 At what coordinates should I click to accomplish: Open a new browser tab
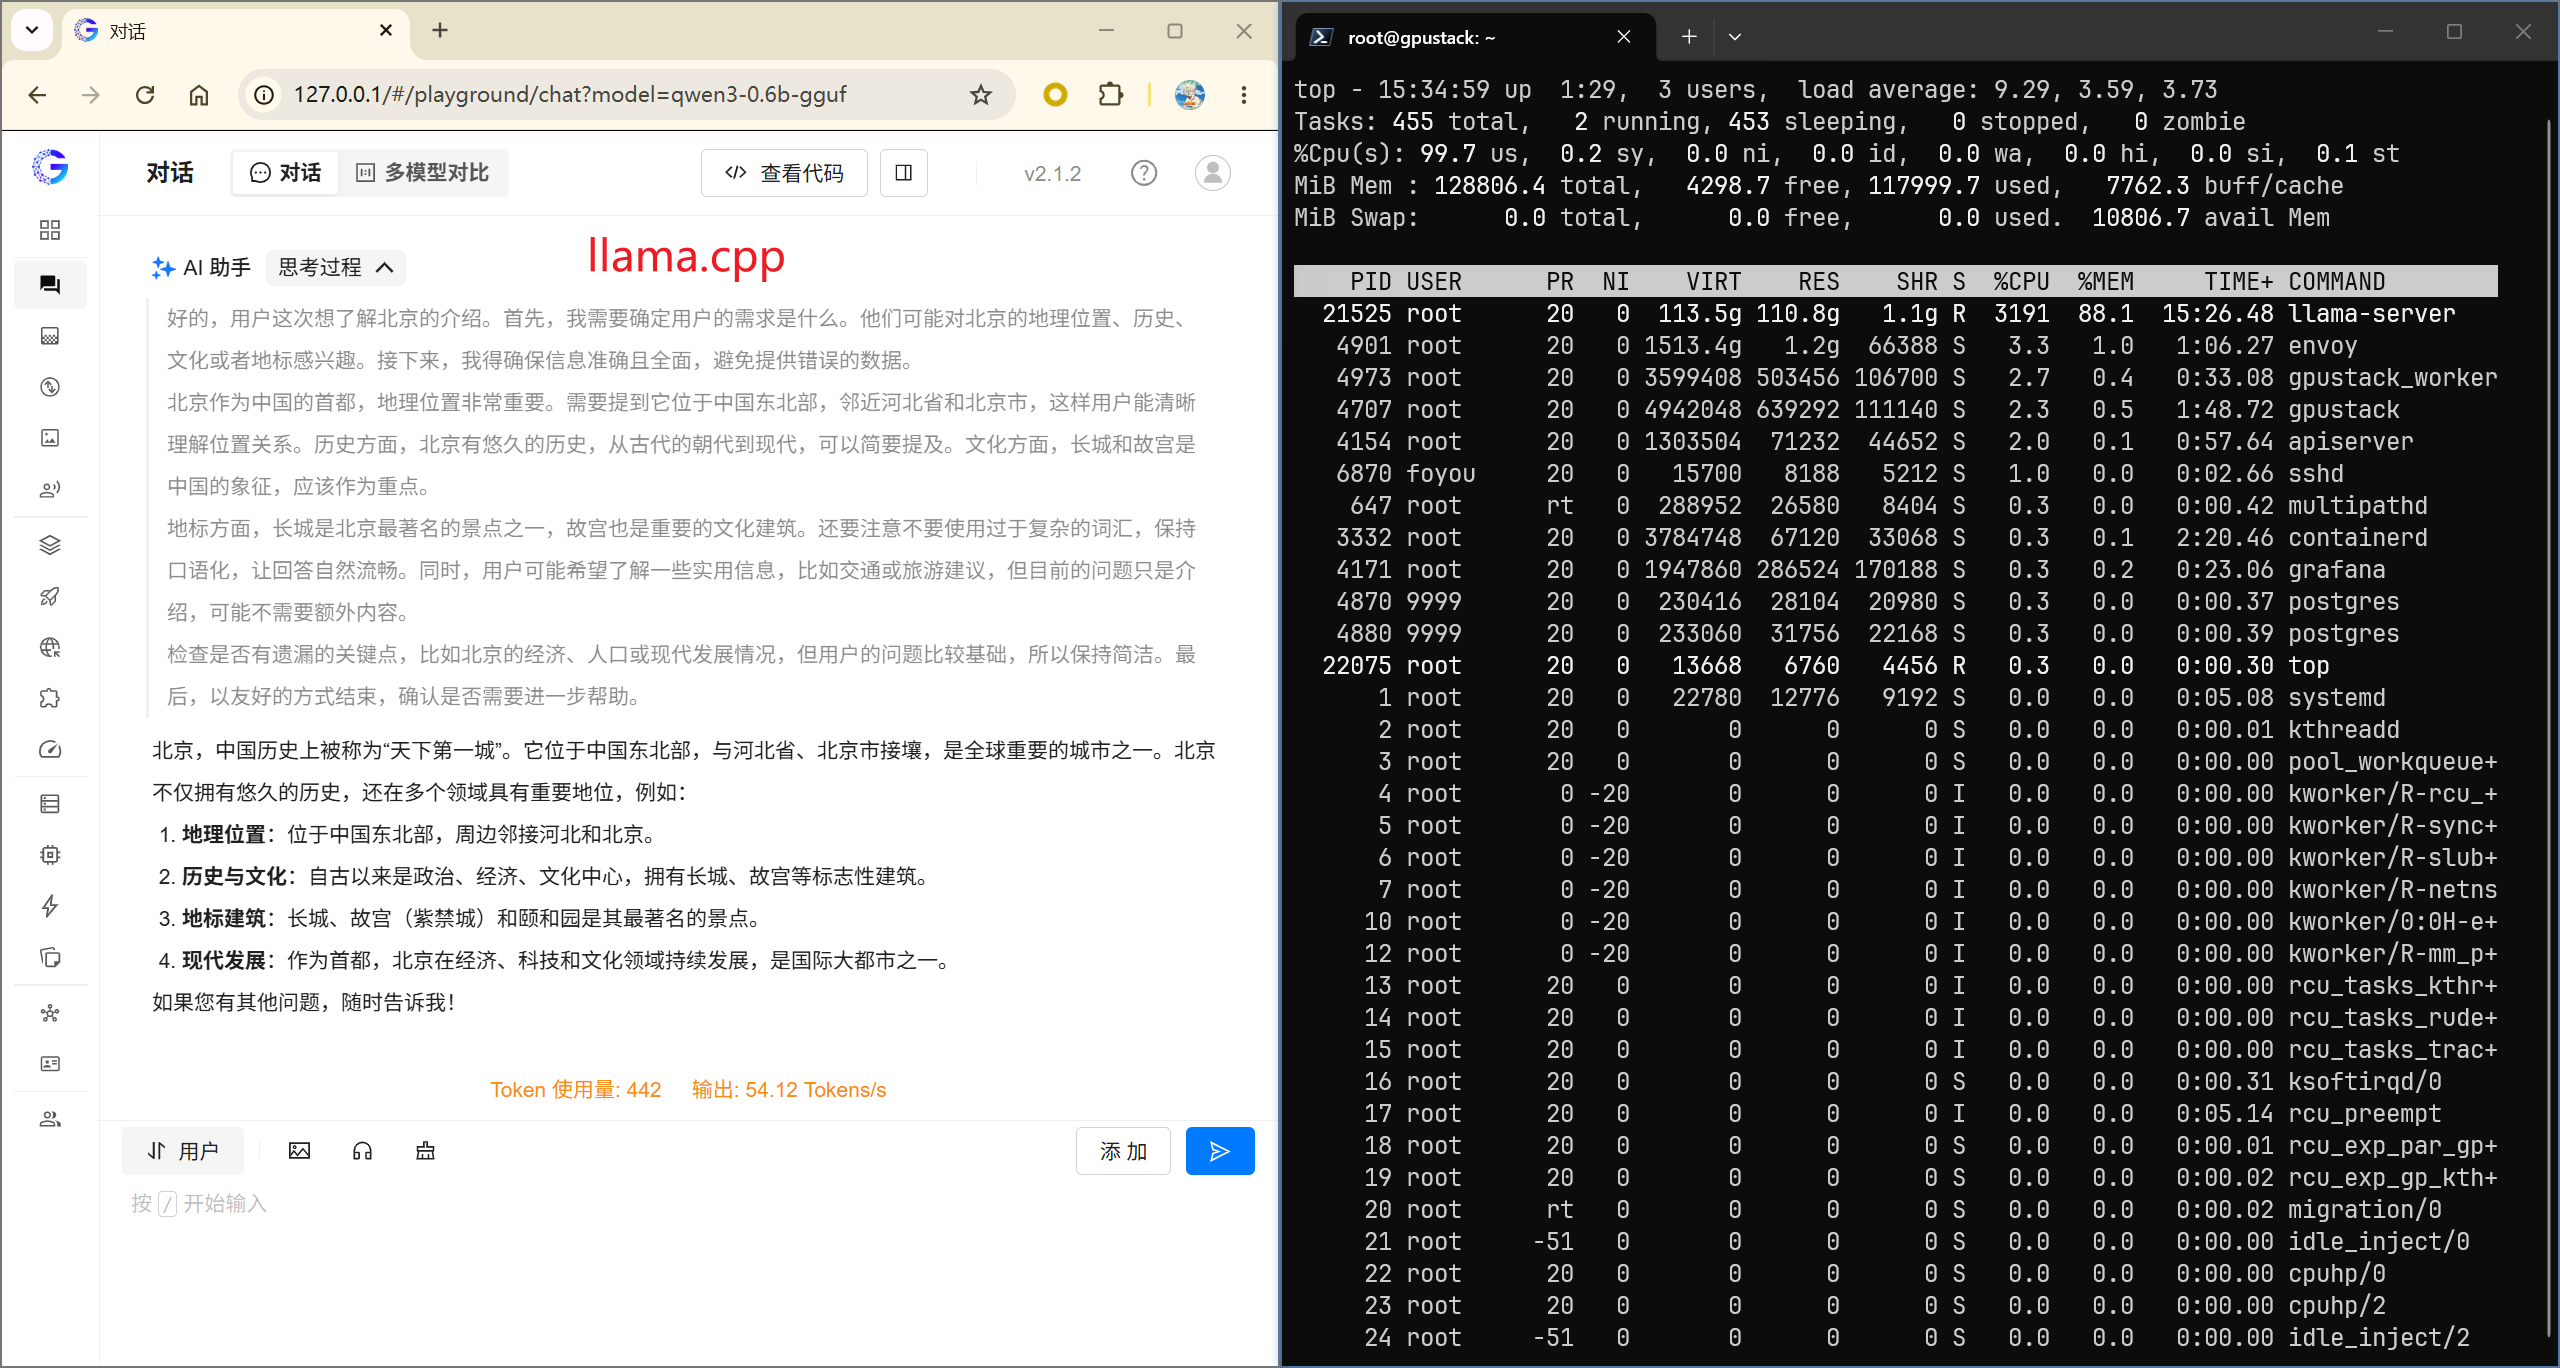click(440, 31)
